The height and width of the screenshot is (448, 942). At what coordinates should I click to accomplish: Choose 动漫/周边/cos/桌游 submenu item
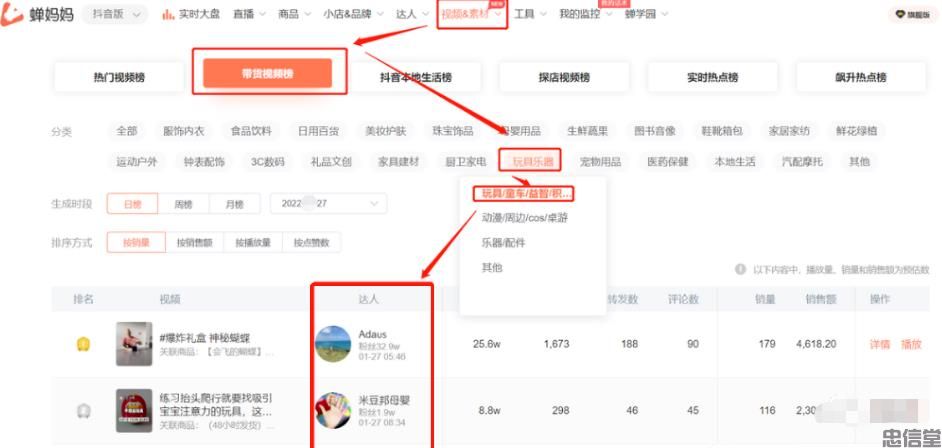click(x=524, y=218)
